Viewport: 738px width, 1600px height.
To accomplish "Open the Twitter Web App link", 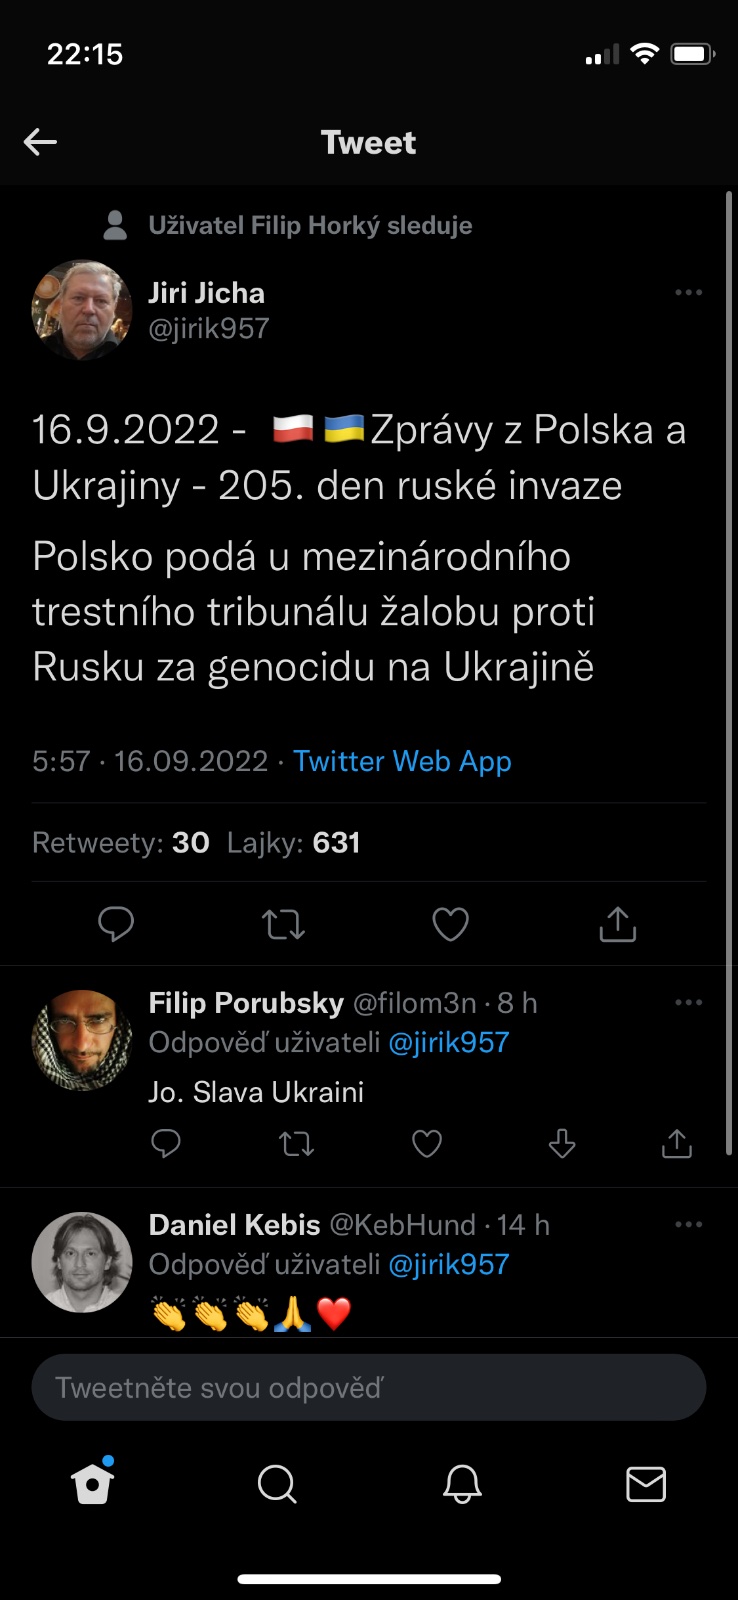I will (402, 761).
